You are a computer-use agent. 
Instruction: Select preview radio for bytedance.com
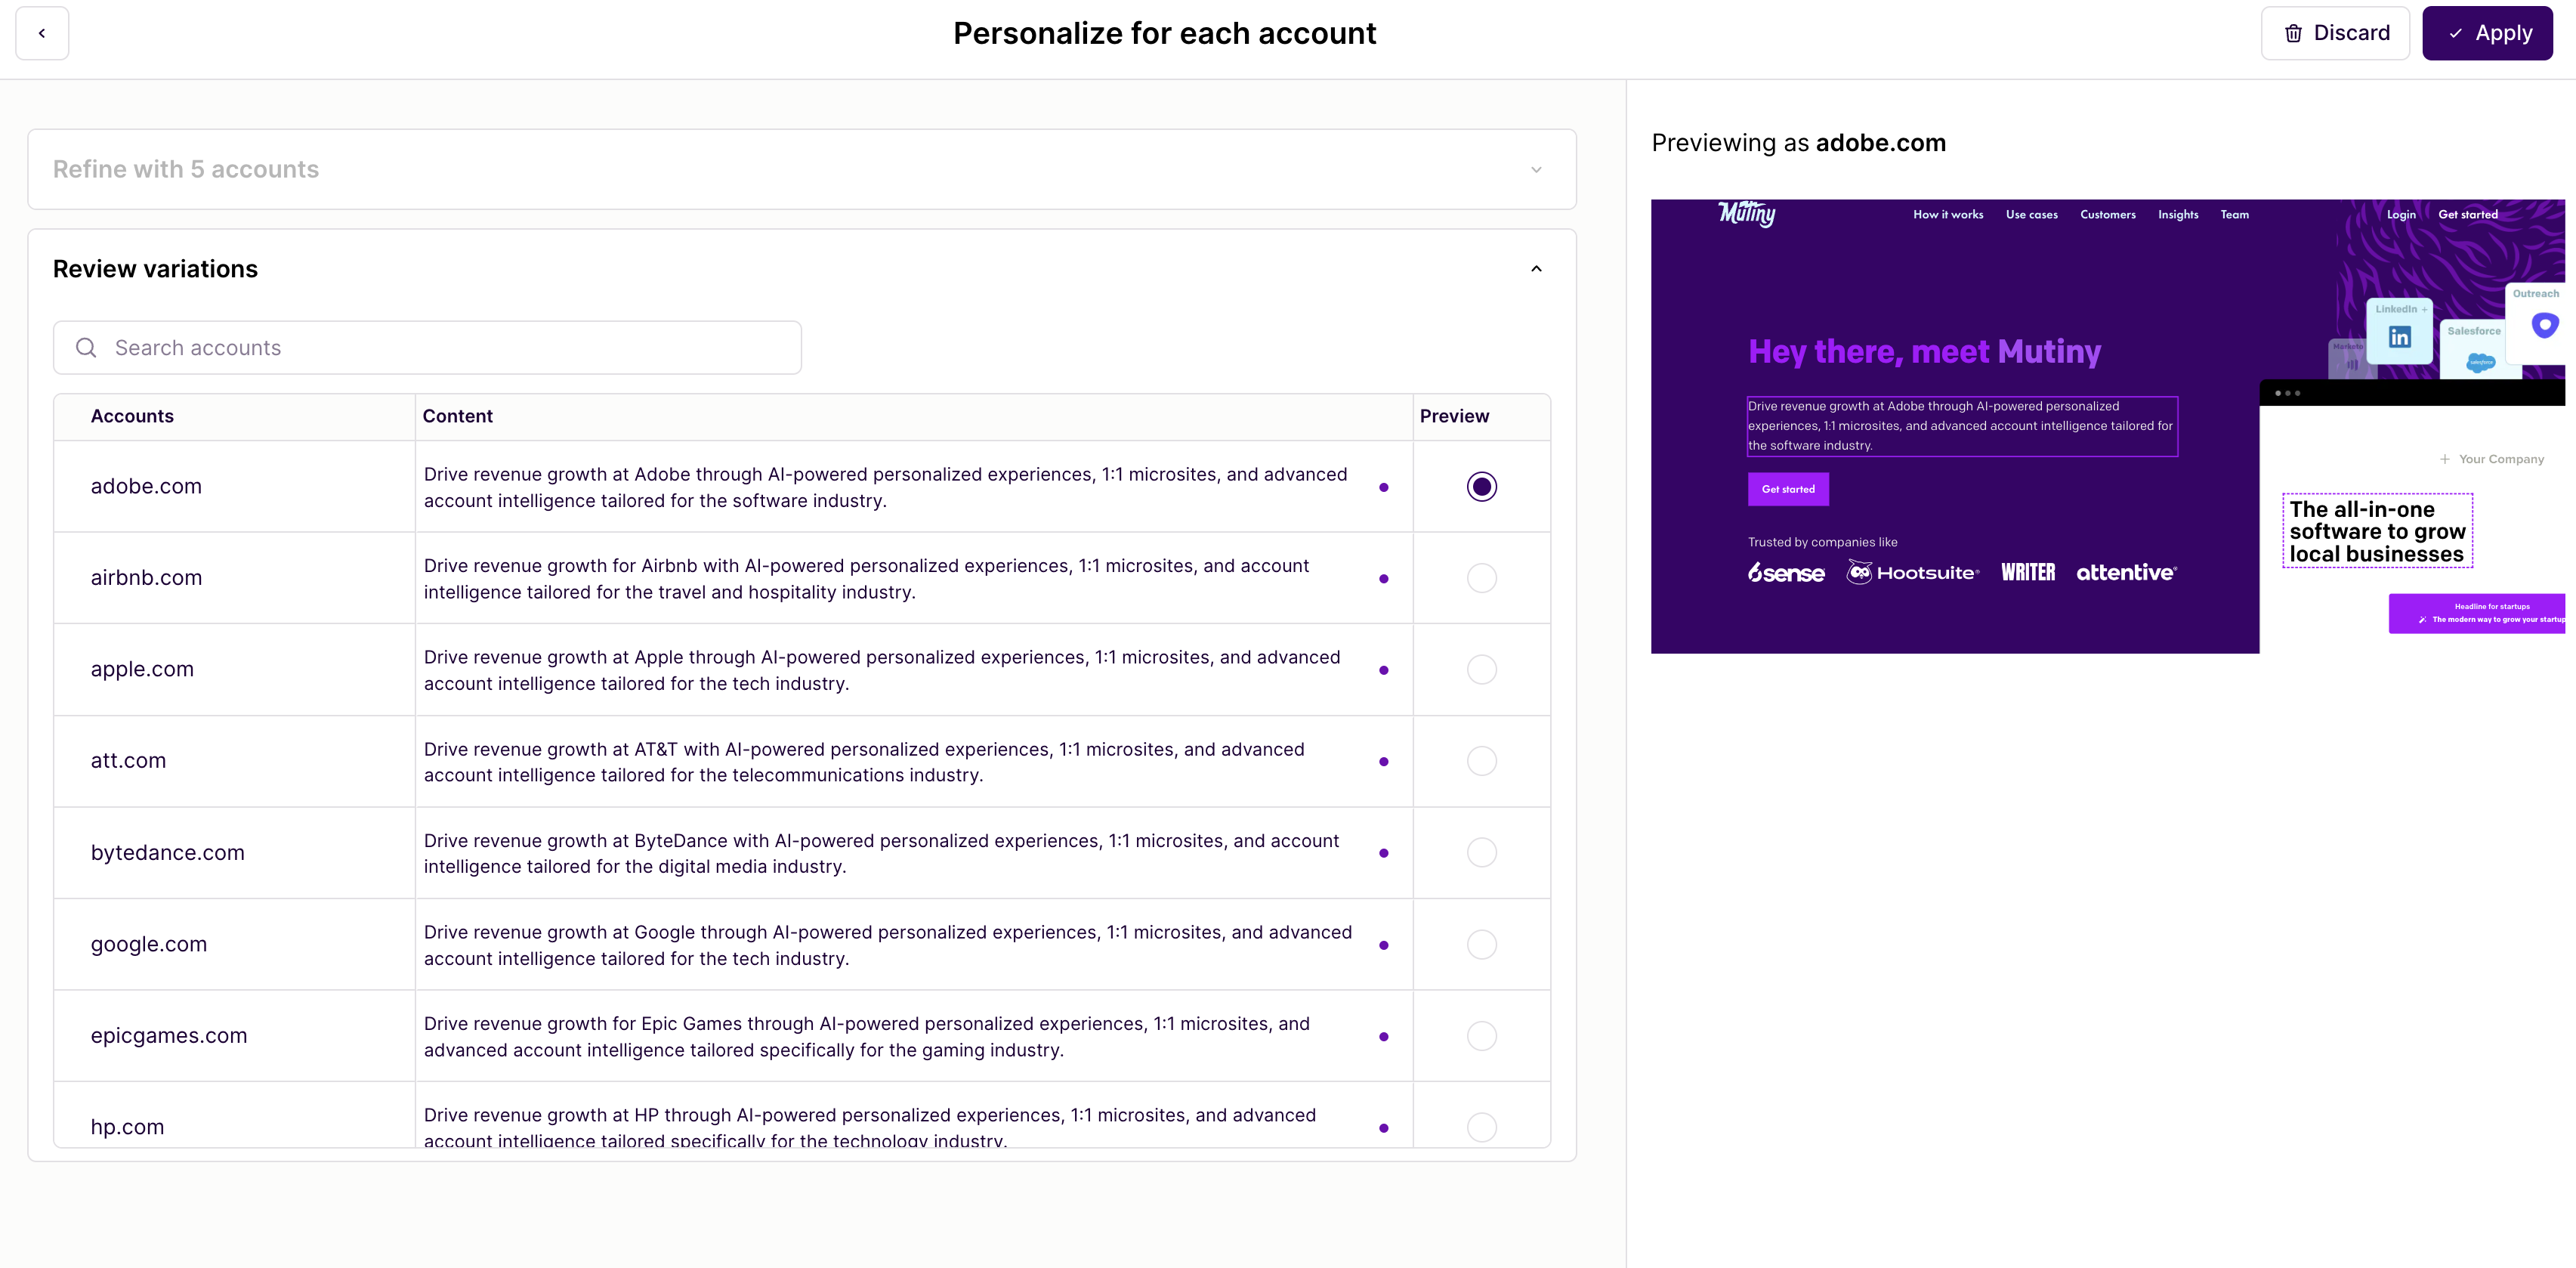pos(1481,853)
